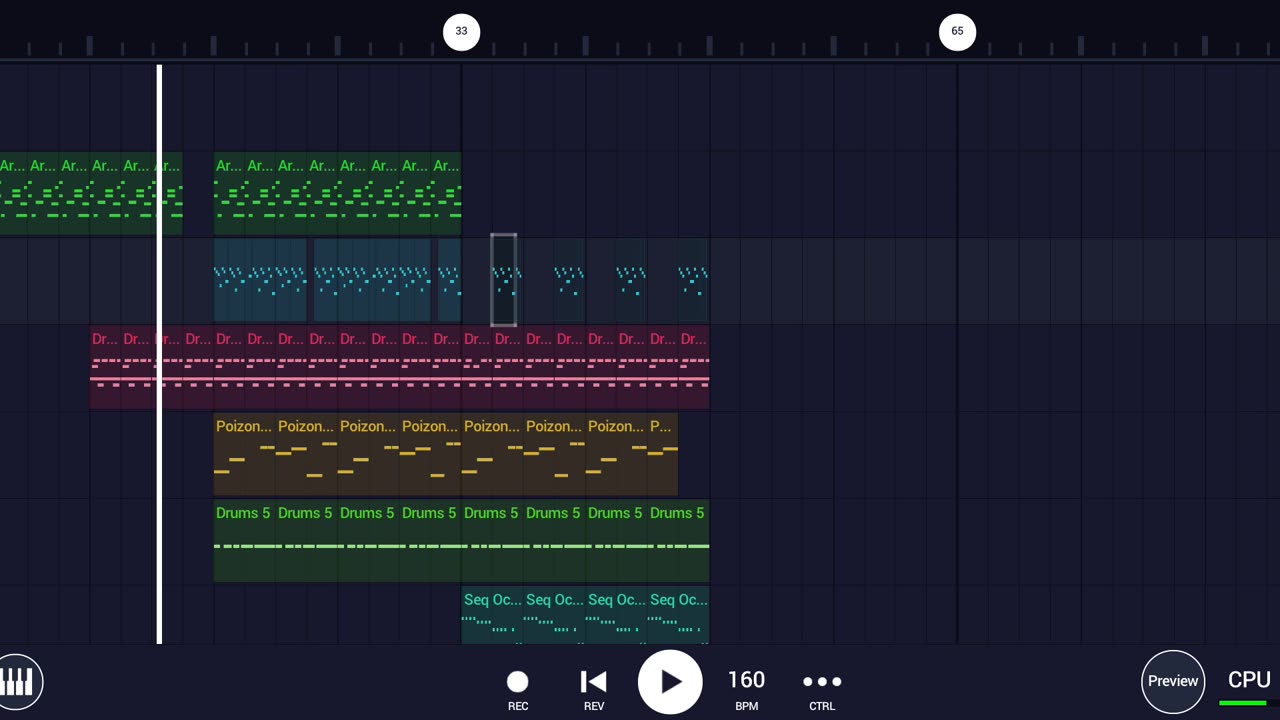Click the Preview button

click(1173, 681)
